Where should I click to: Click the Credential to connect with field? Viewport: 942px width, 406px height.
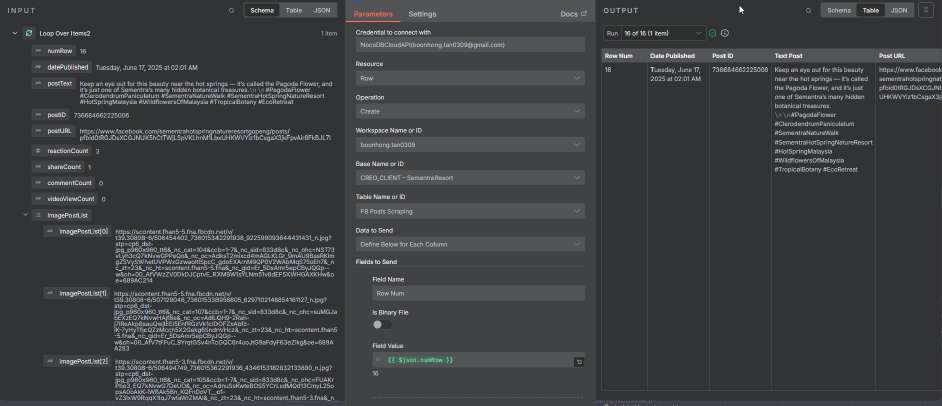470,44
